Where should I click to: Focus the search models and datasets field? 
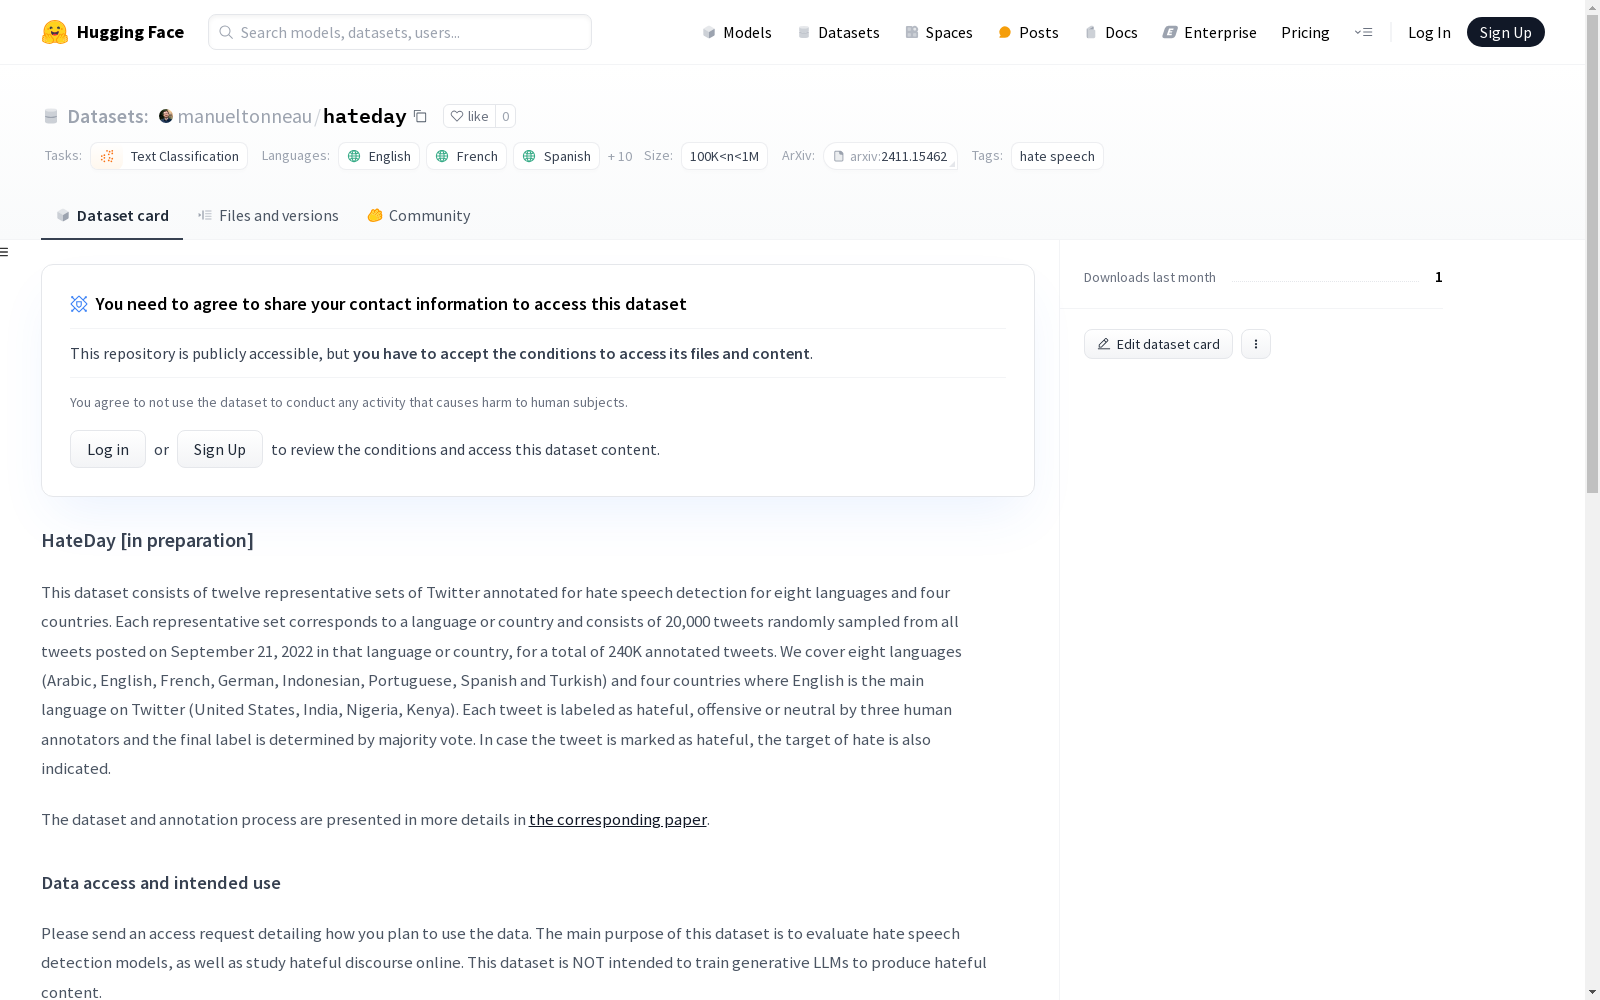tap(400, 32)
